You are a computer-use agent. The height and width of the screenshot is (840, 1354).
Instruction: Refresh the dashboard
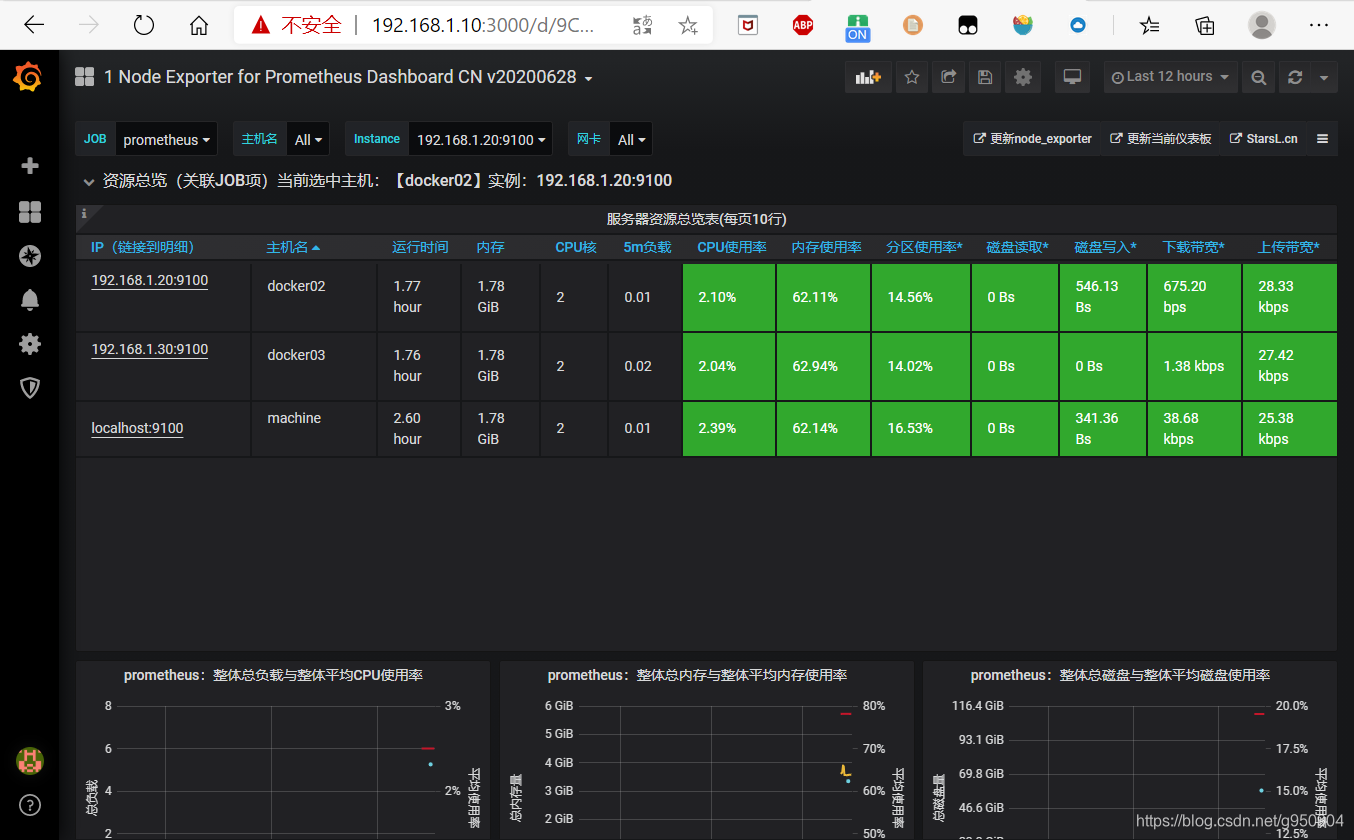coord(1295,77)
